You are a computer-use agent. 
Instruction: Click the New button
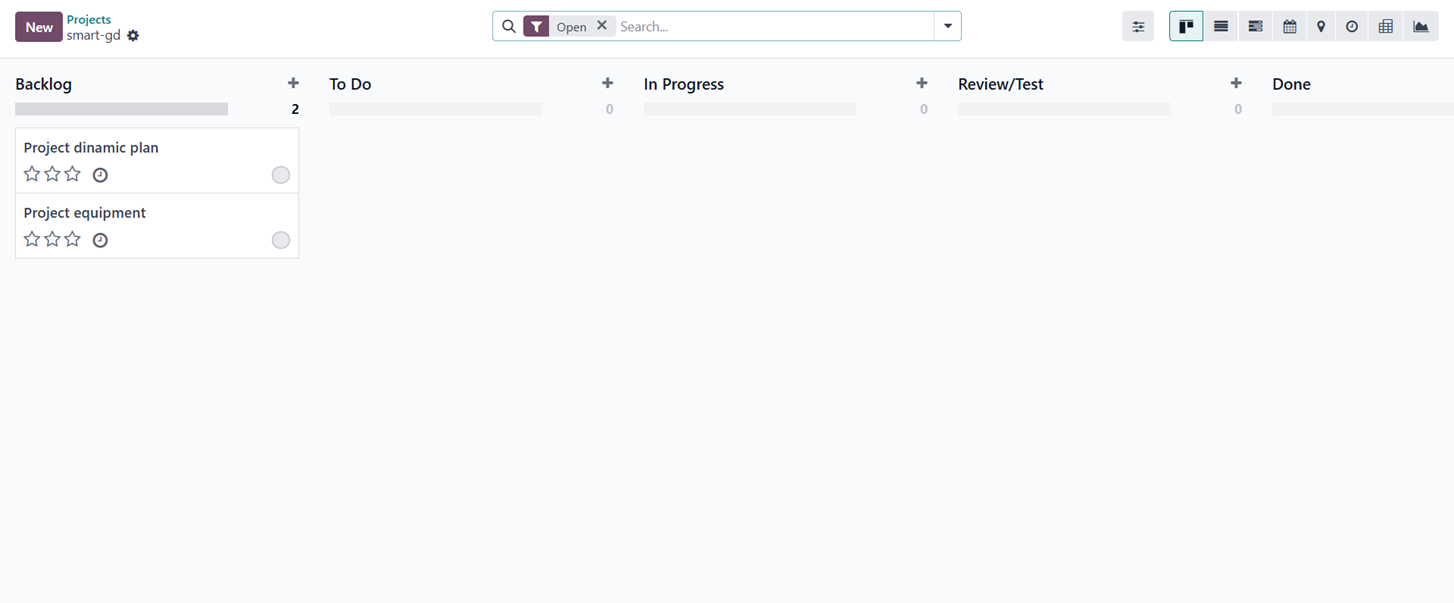[x=39, y=27]
